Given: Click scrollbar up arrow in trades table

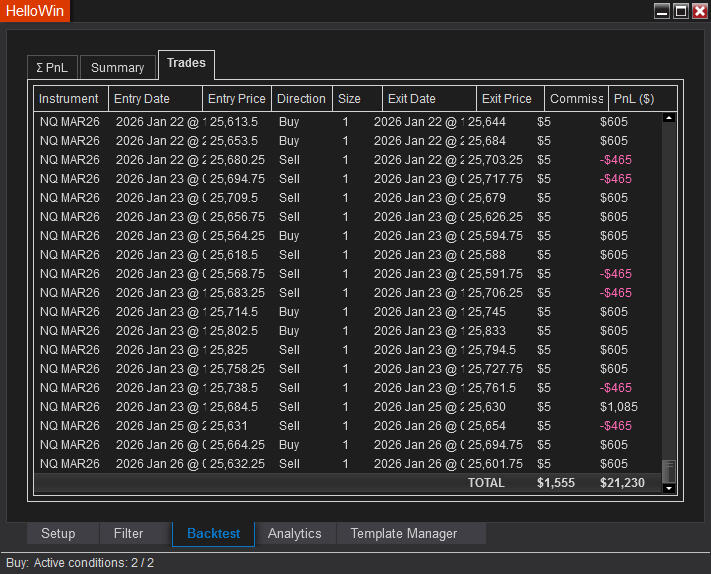Looking at the screenshot, I should tap(669, 117).
